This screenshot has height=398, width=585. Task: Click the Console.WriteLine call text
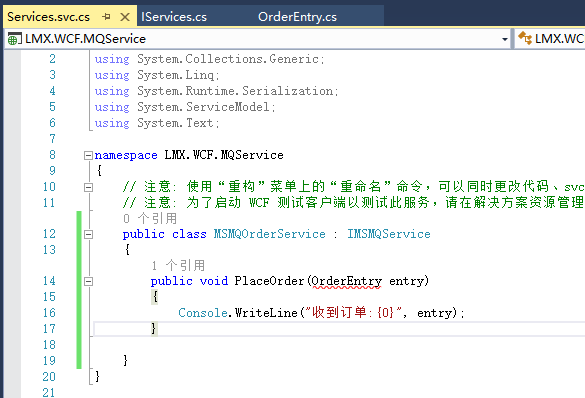click(238, 313)
